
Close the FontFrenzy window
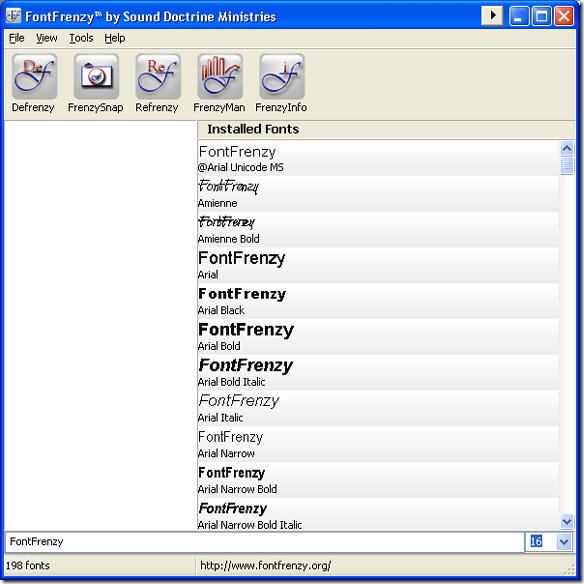[x=564, y=16]
